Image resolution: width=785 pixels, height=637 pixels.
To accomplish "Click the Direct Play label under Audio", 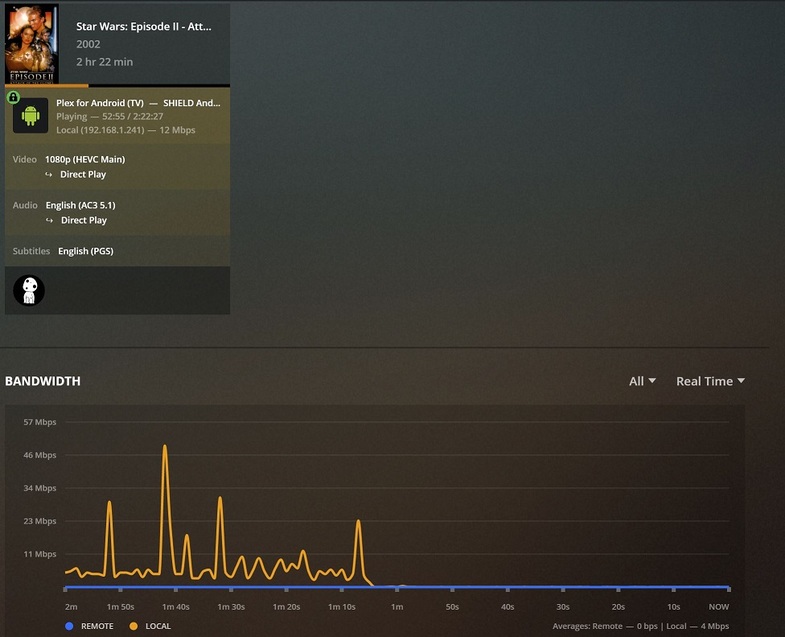I will [84, 220].
